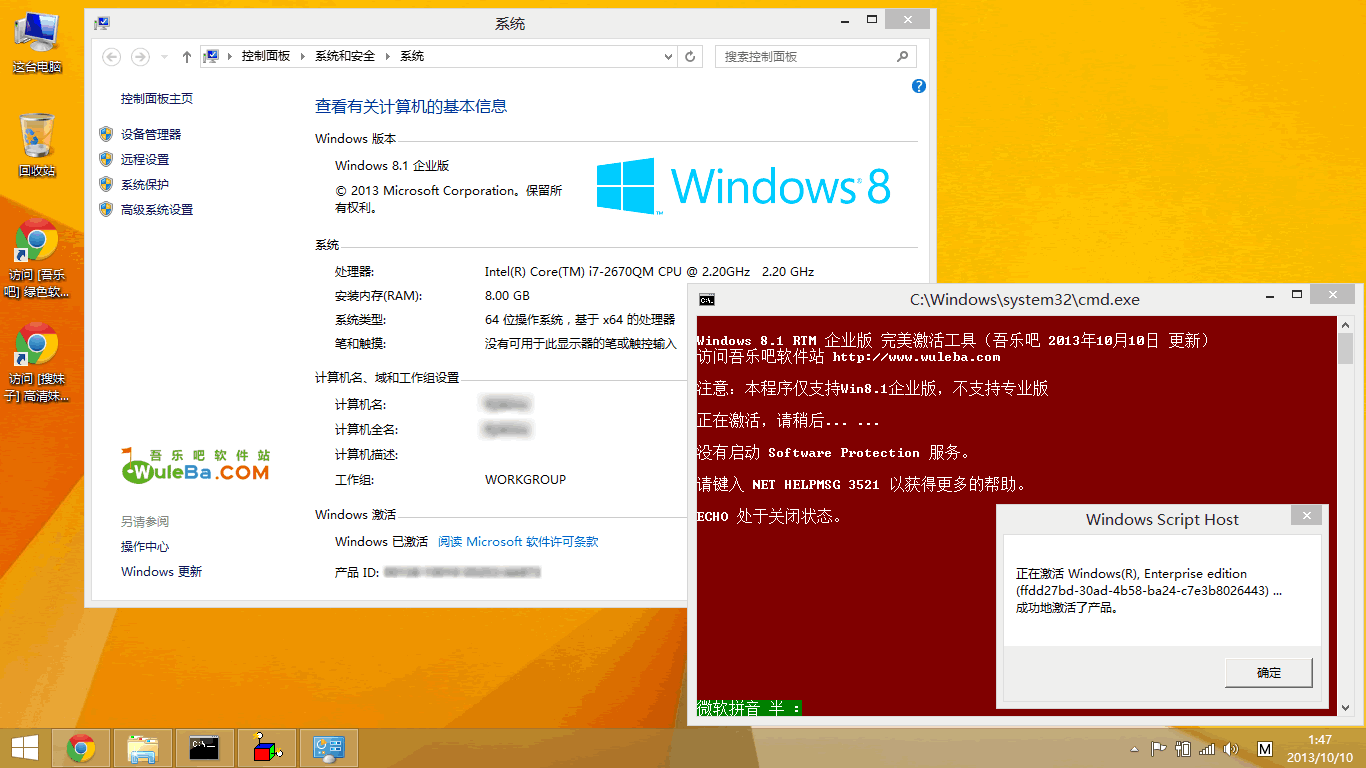Open 系统保护 from sidebar
1366x768 pixels.
click(x=145, y=184)
